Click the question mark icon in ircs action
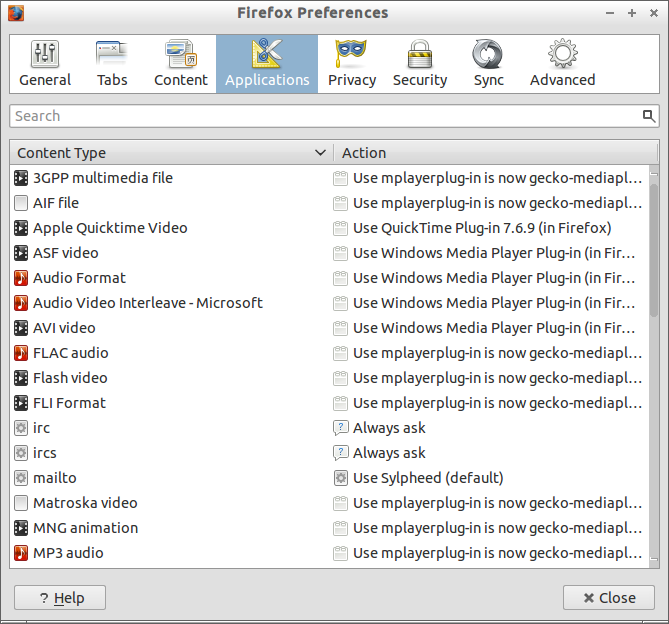Viewport: 669px width, 624px height. [x=340, y=453]
